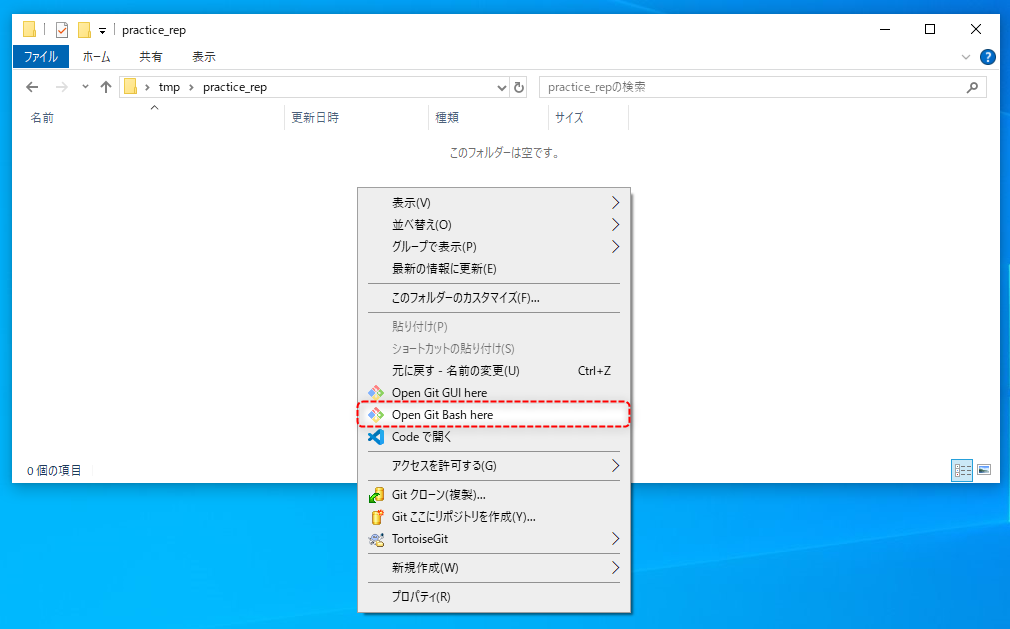Choose このフォルダーのカスタマイズ(F)...

click(x=494, y=297)
